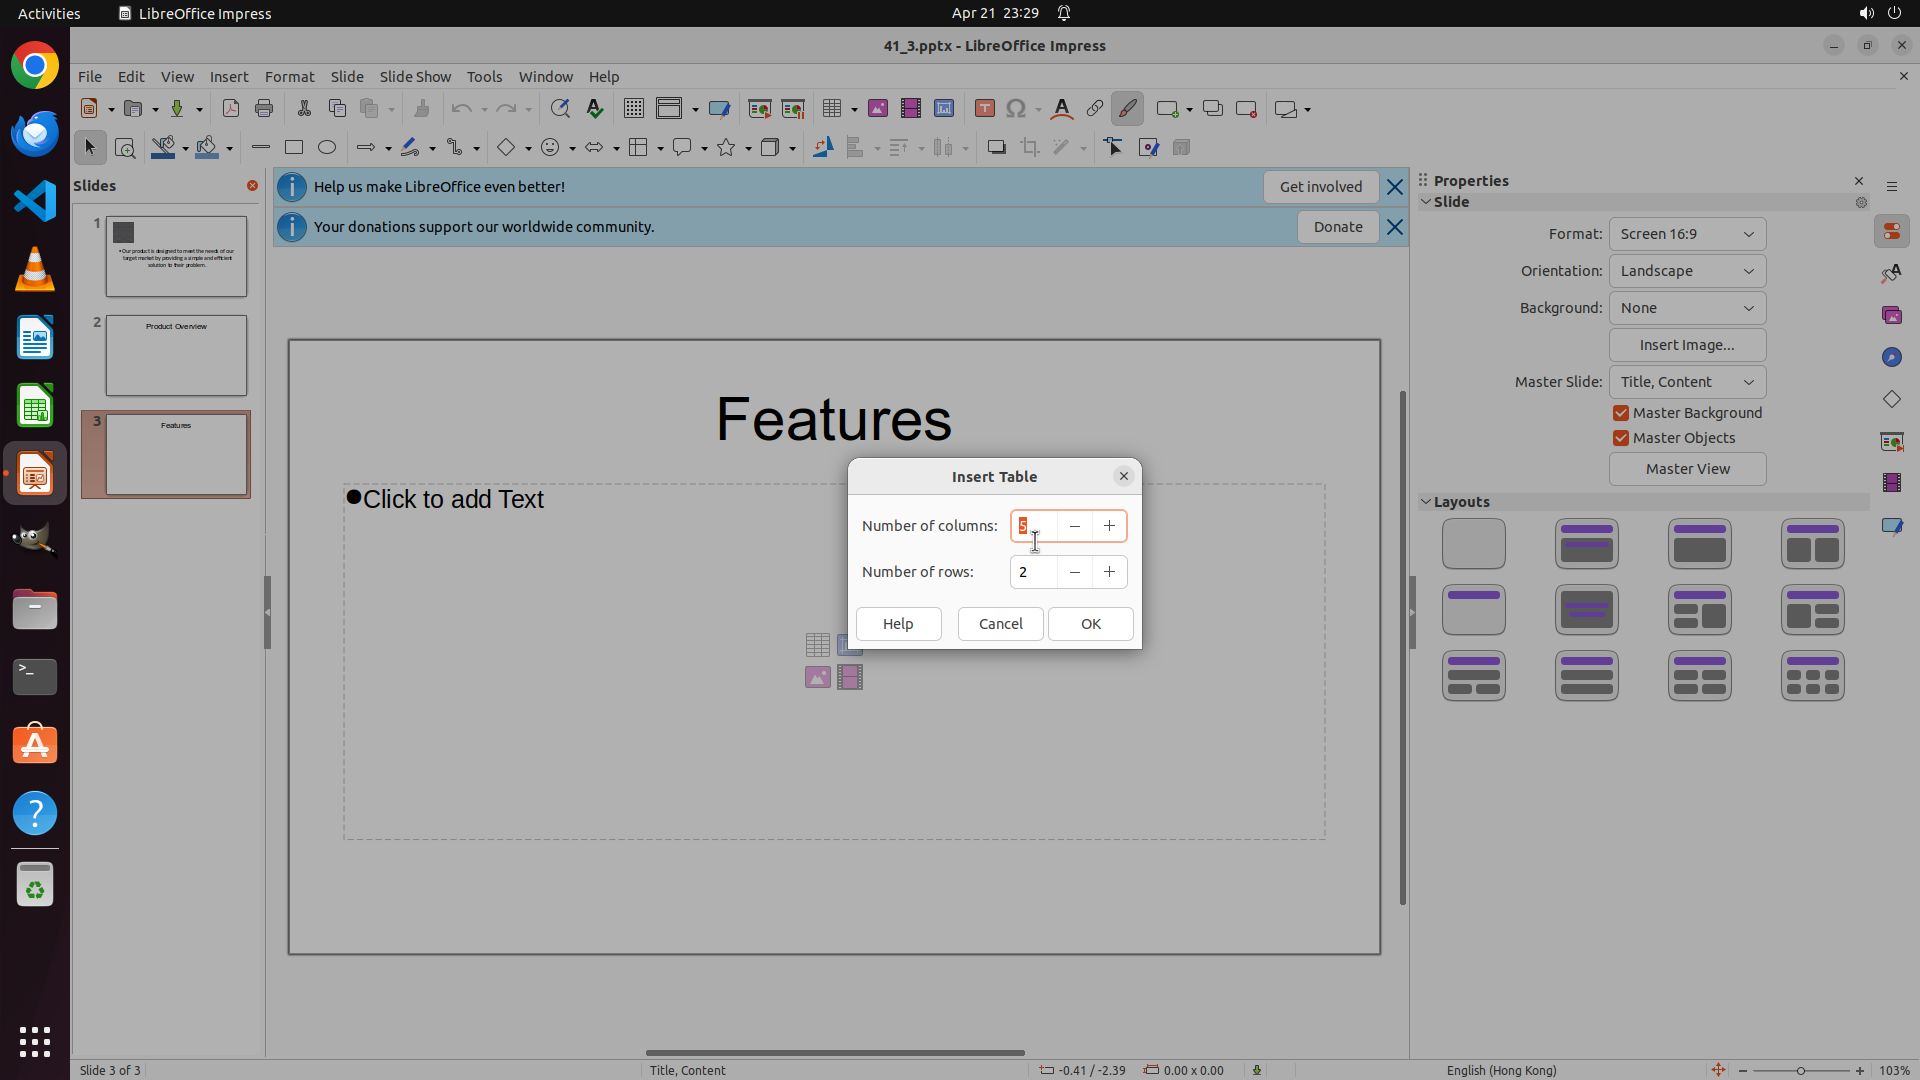Click the Insert Special Character omega icon

click(1016, 109)
